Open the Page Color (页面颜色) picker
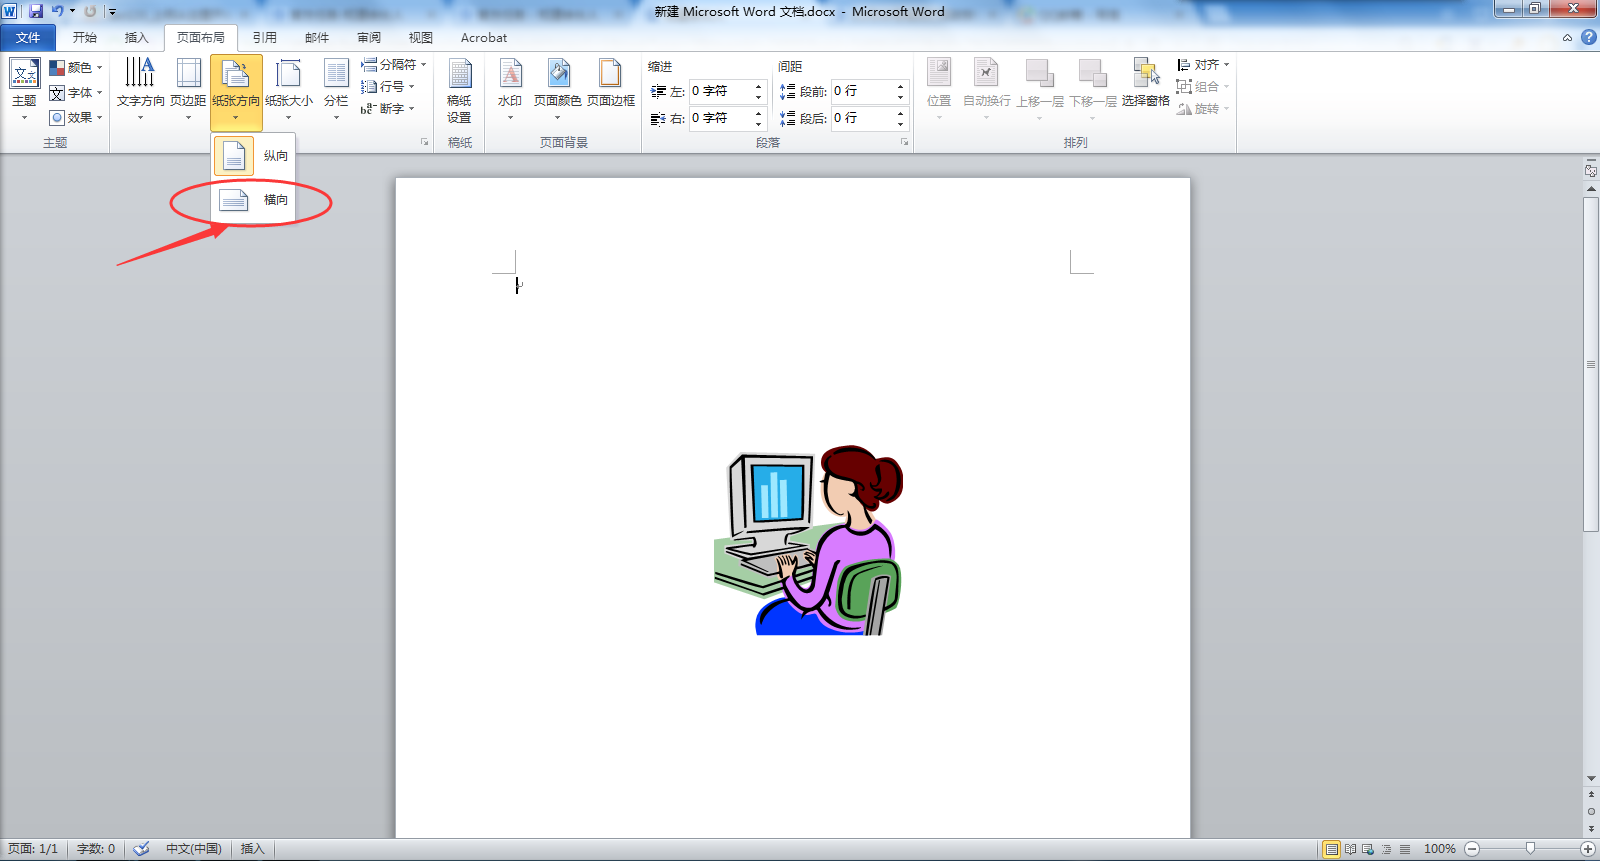This screenshot has height=861, width=1600. [557, 90]
